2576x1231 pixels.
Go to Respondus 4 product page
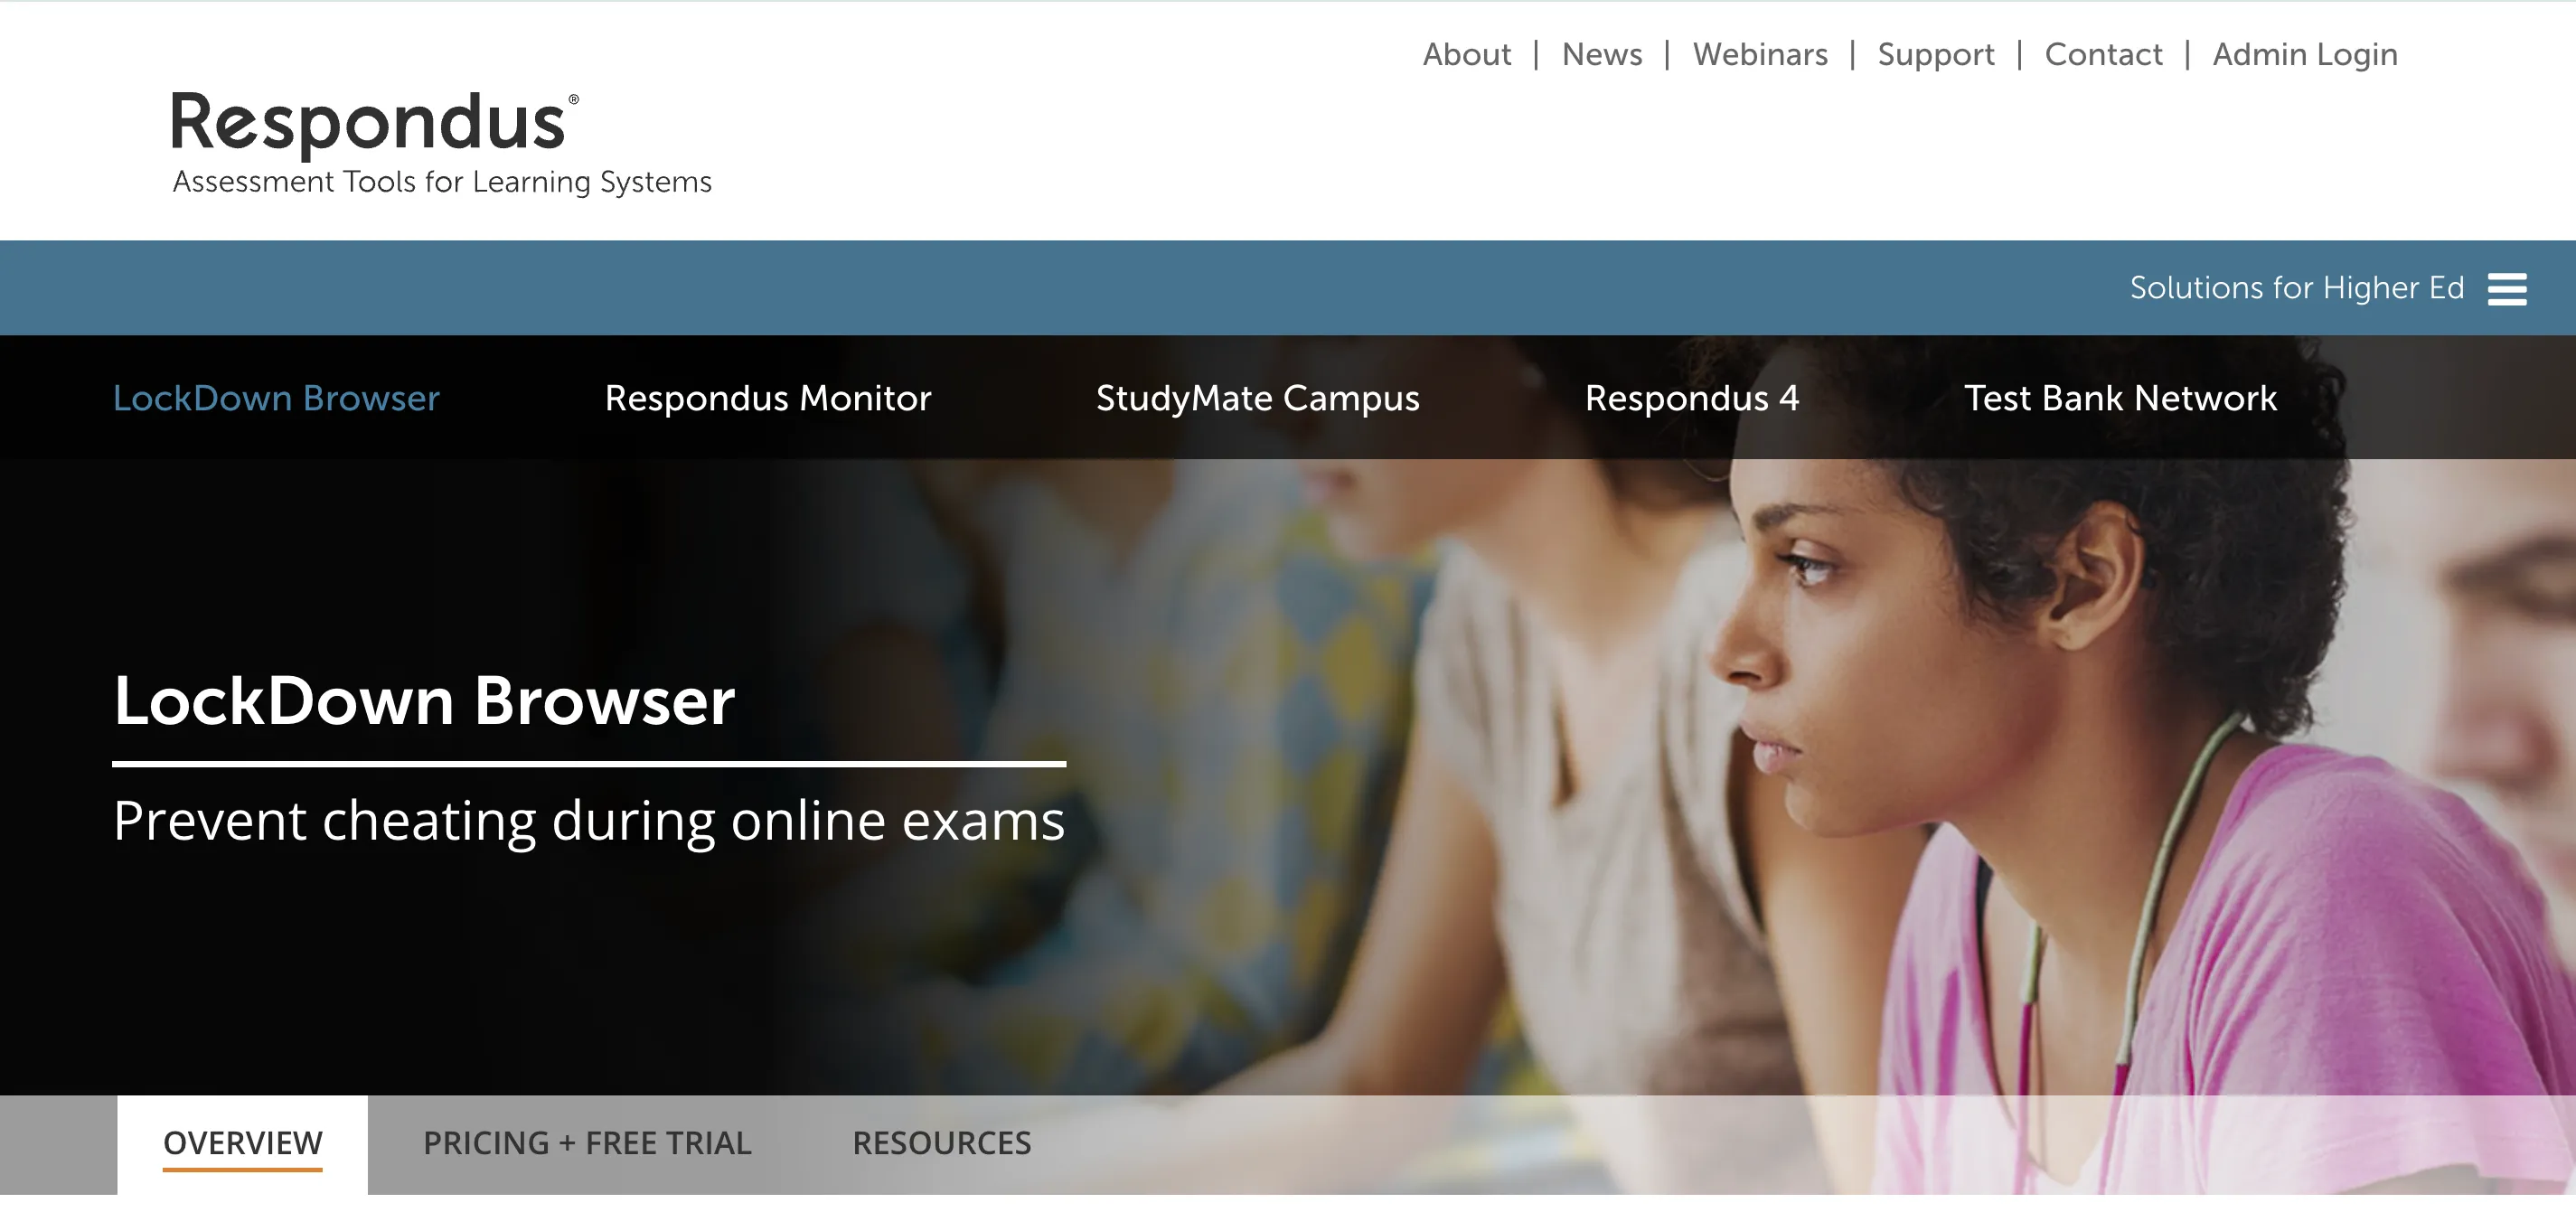[1691, 399]
